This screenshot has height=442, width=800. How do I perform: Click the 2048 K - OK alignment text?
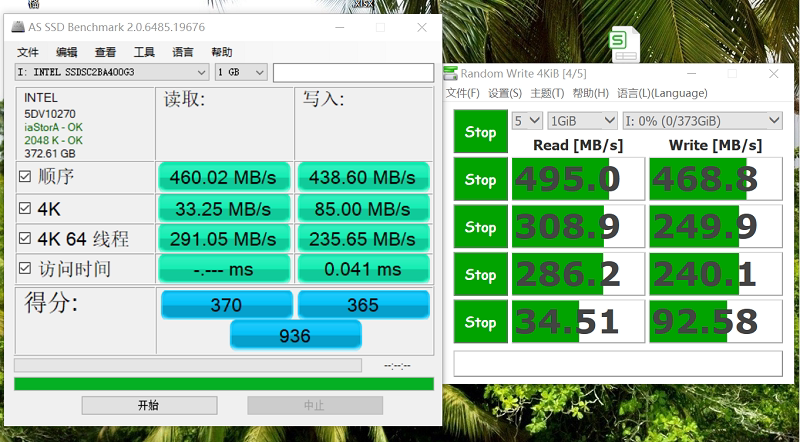click(53, 140)
